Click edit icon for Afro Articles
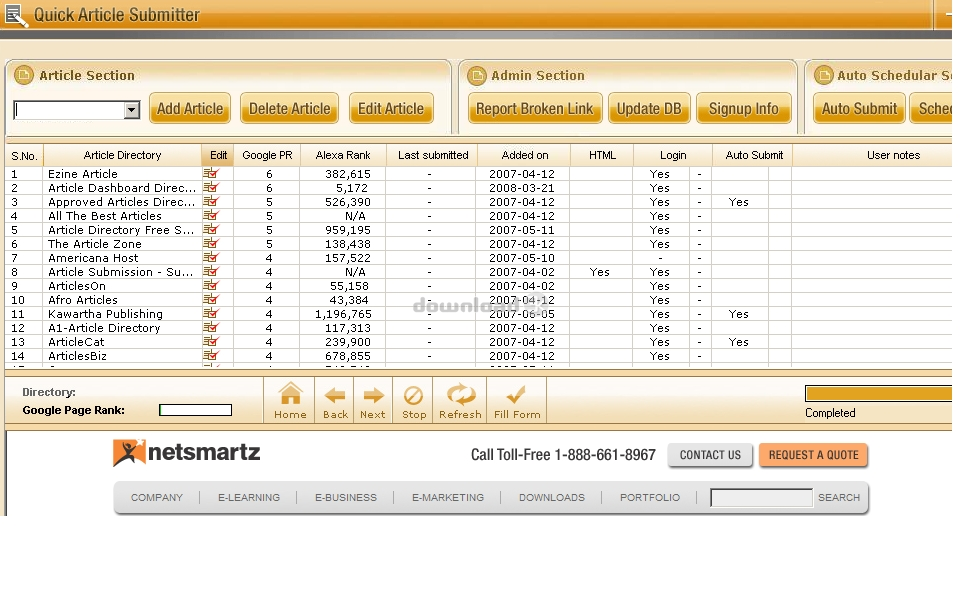 click(211, 299)
